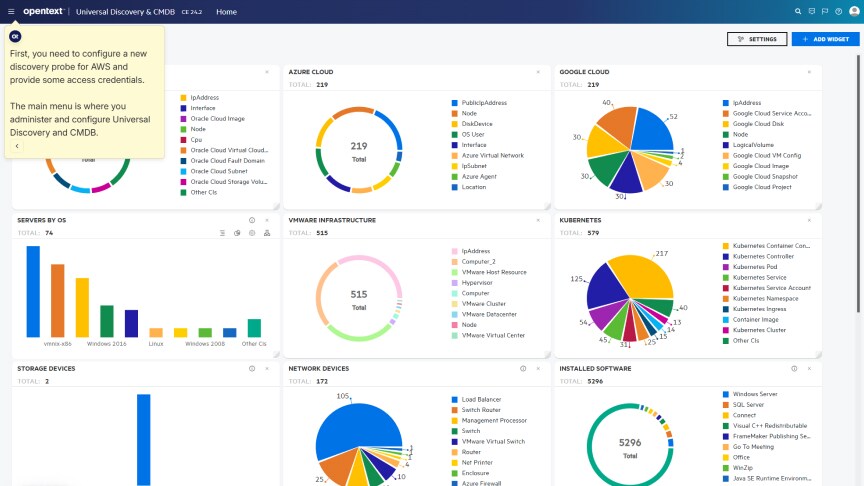
Task: Click the Kubernetes total value 579
Action: [593, 233]
